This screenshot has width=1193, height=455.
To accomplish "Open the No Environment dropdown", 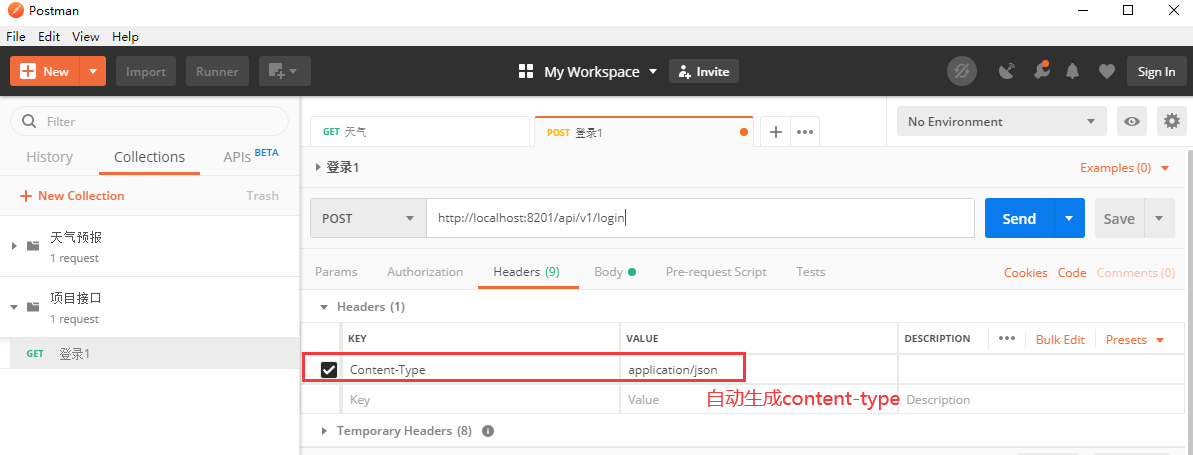I will (x=1001, y=122).
